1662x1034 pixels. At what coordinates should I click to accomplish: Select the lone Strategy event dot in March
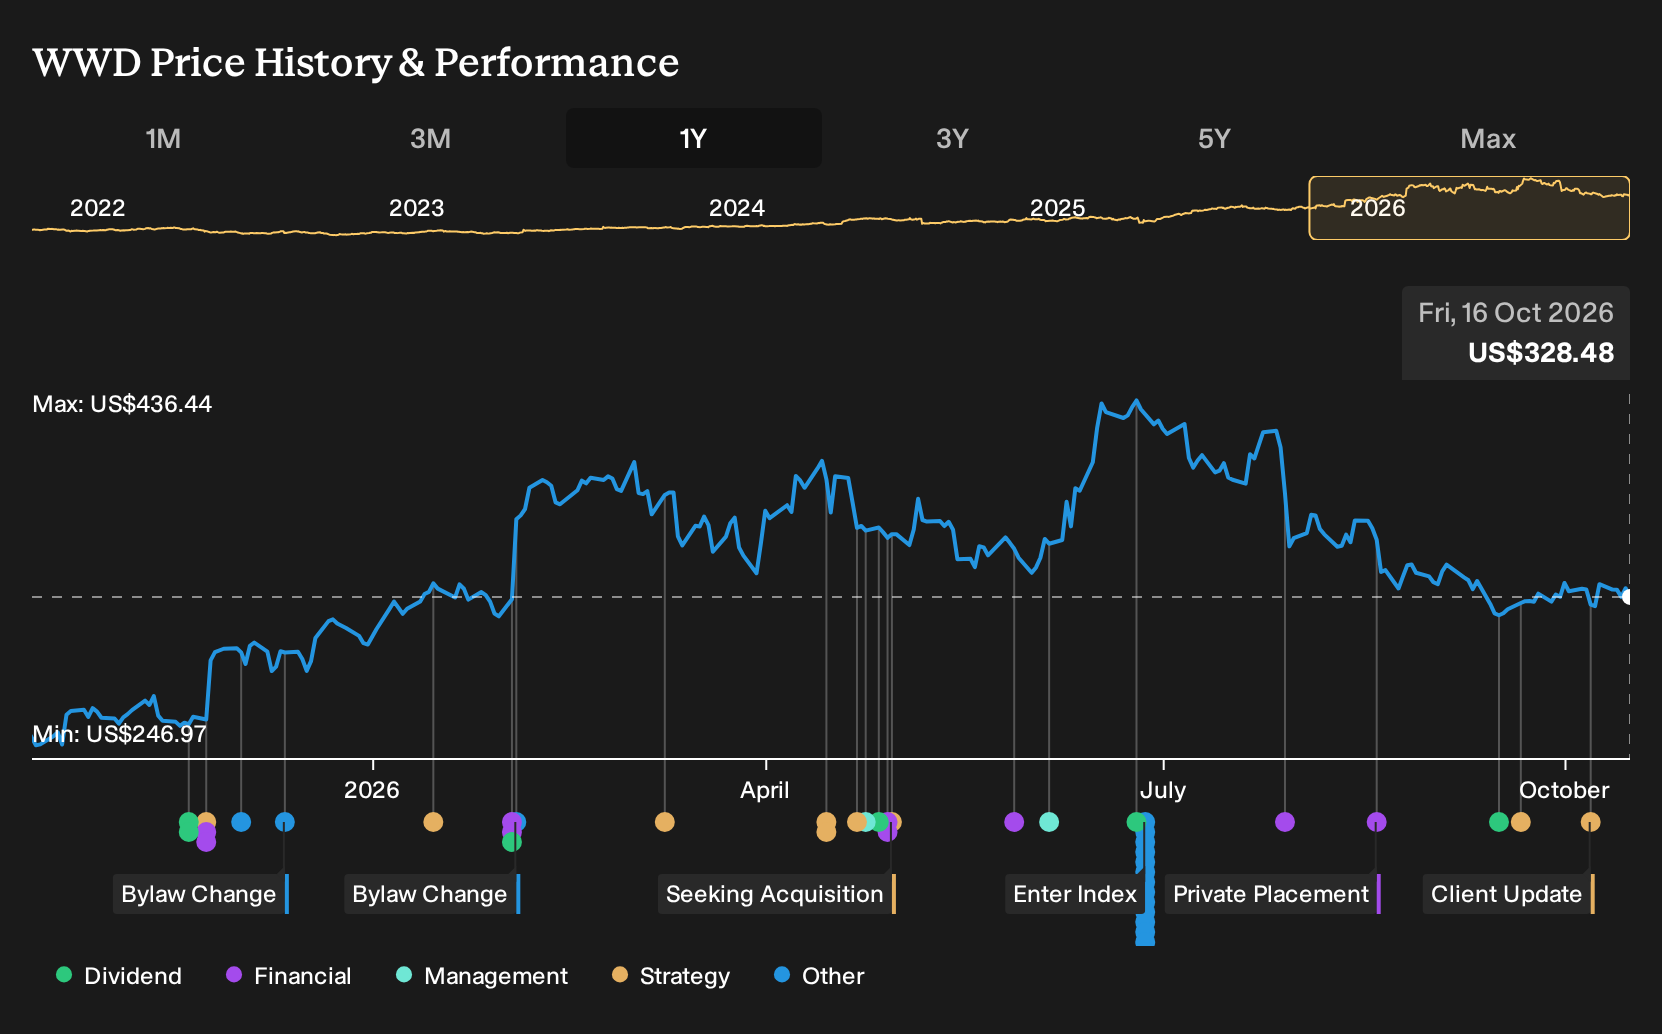click(x=665, y=822)
